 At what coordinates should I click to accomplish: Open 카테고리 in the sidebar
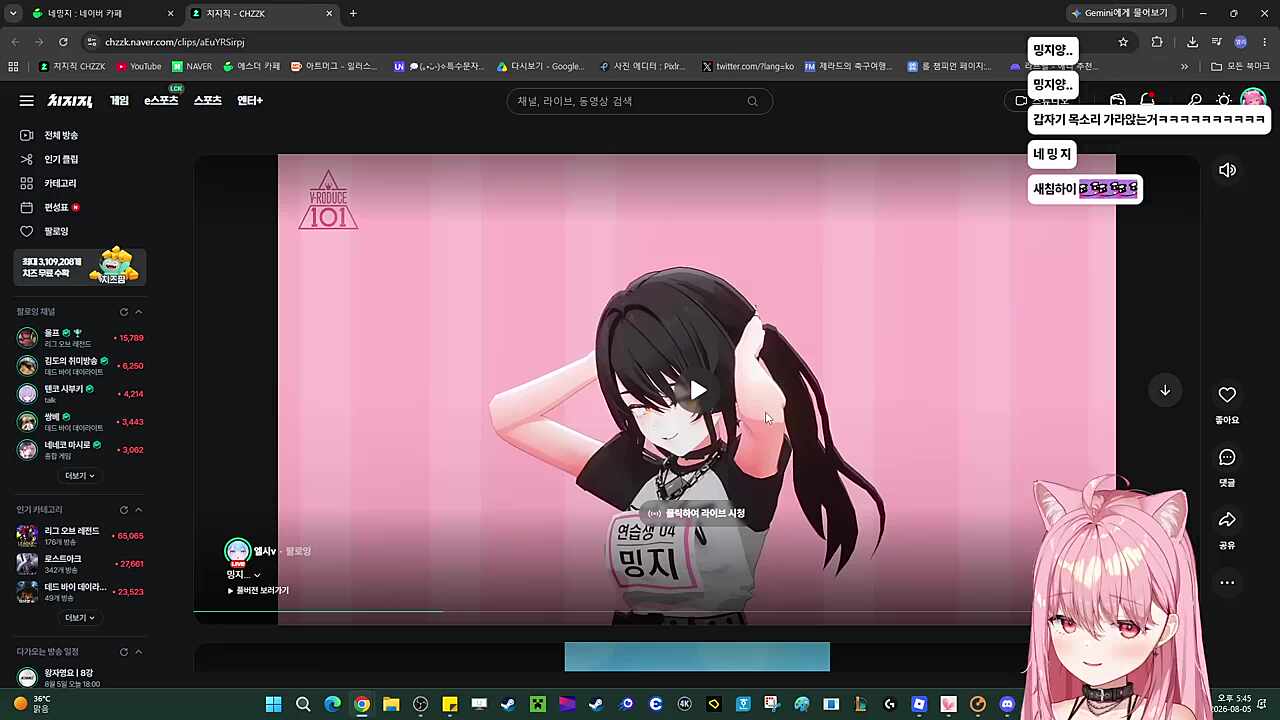pos(60,183)
